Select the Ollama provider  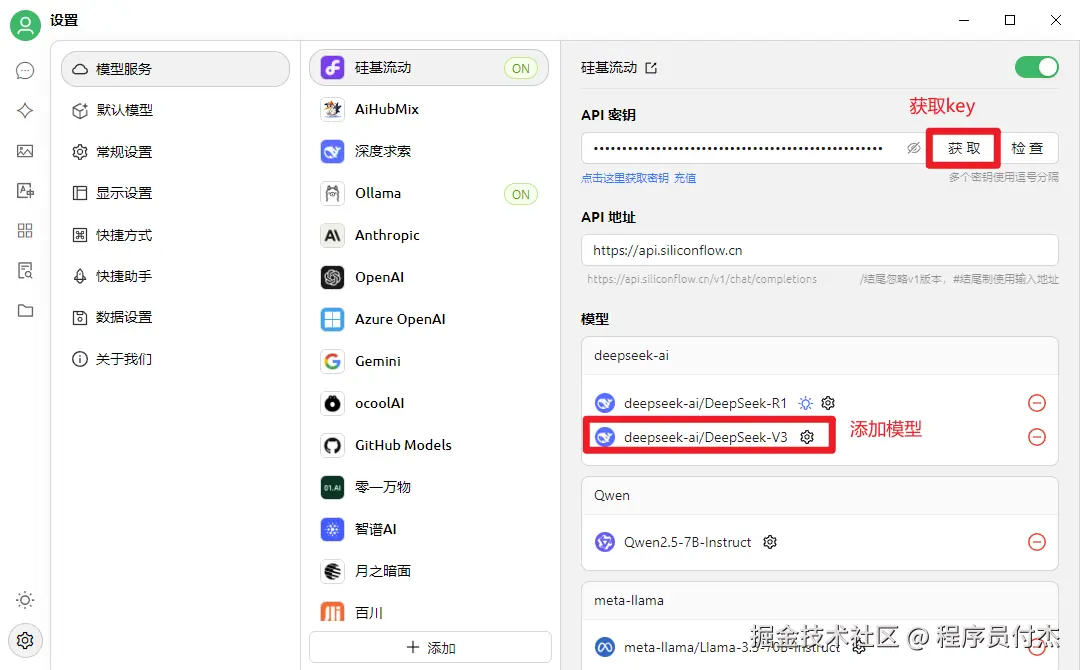point(429,193)
